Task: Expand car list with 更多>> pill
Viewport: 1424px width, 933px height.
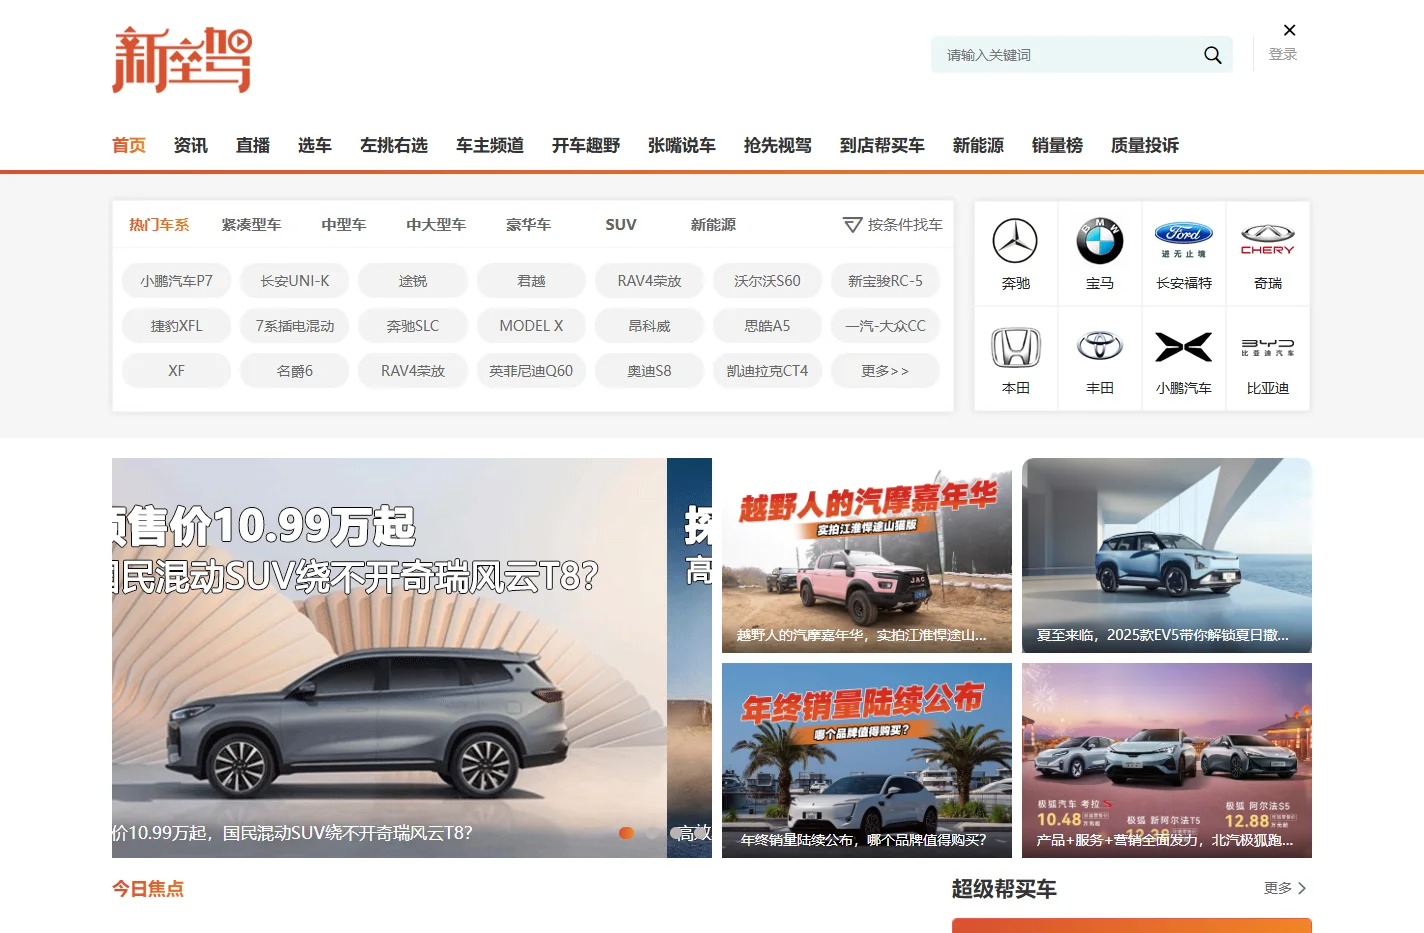Action: coord(885,371)
